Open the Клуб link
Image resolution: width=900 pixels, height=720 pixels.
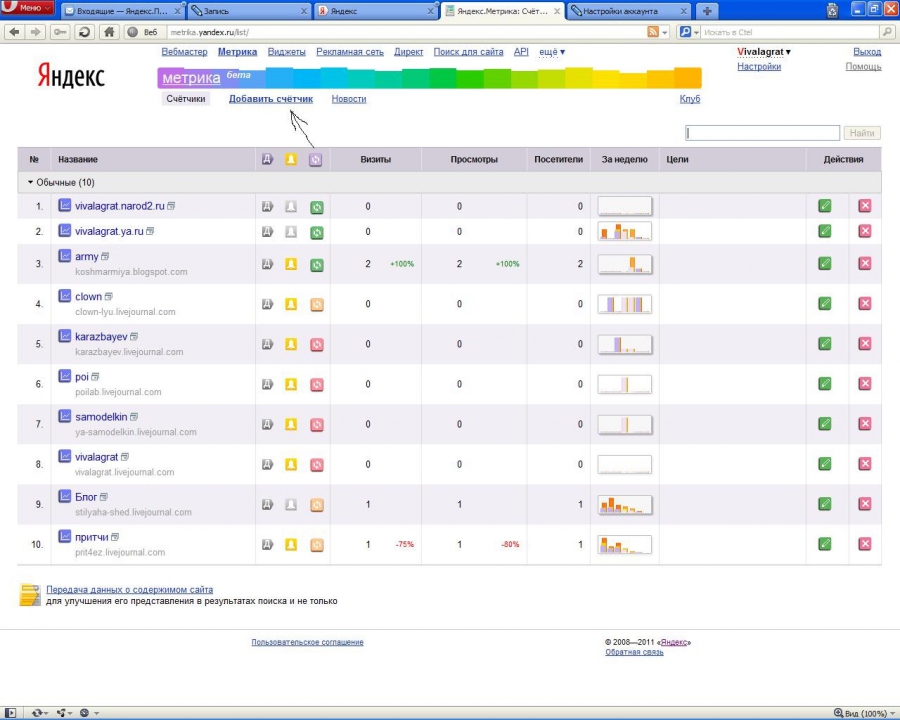[x=690, y=99]
